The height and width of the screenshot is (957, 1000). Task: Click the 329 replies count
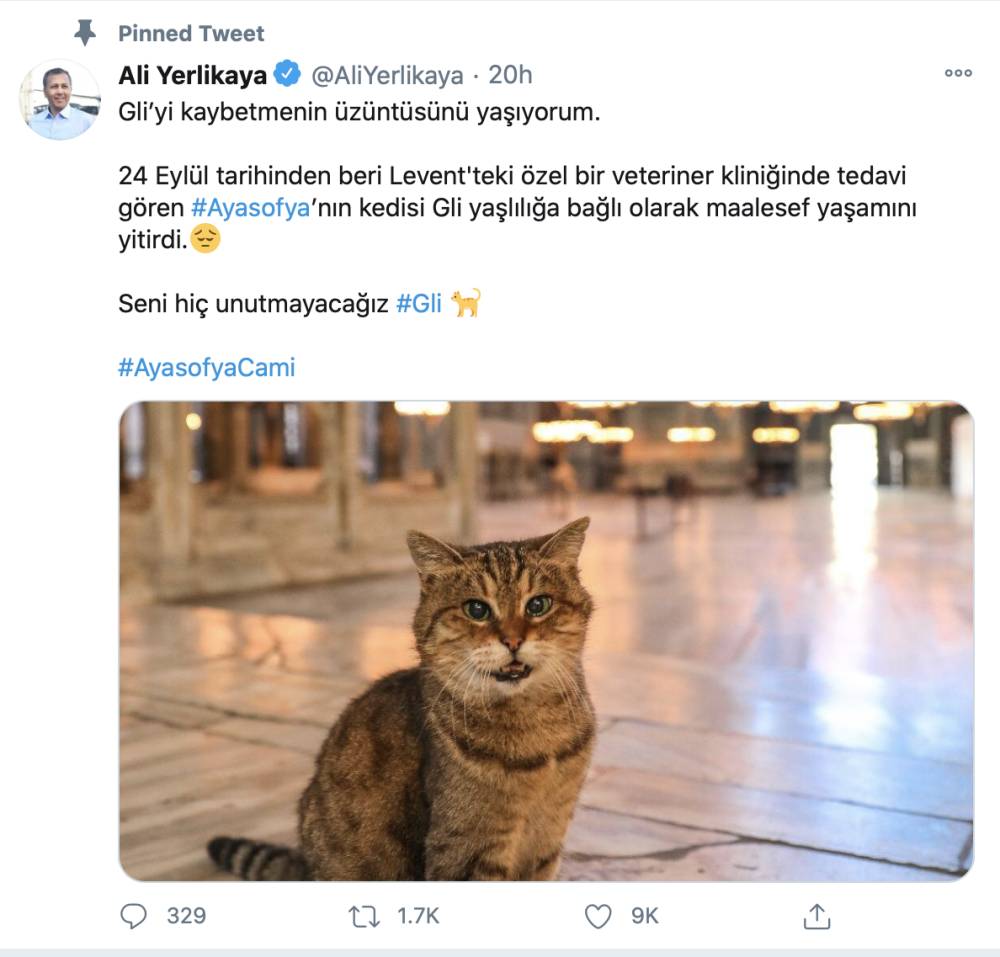click(x=186, y=916)
